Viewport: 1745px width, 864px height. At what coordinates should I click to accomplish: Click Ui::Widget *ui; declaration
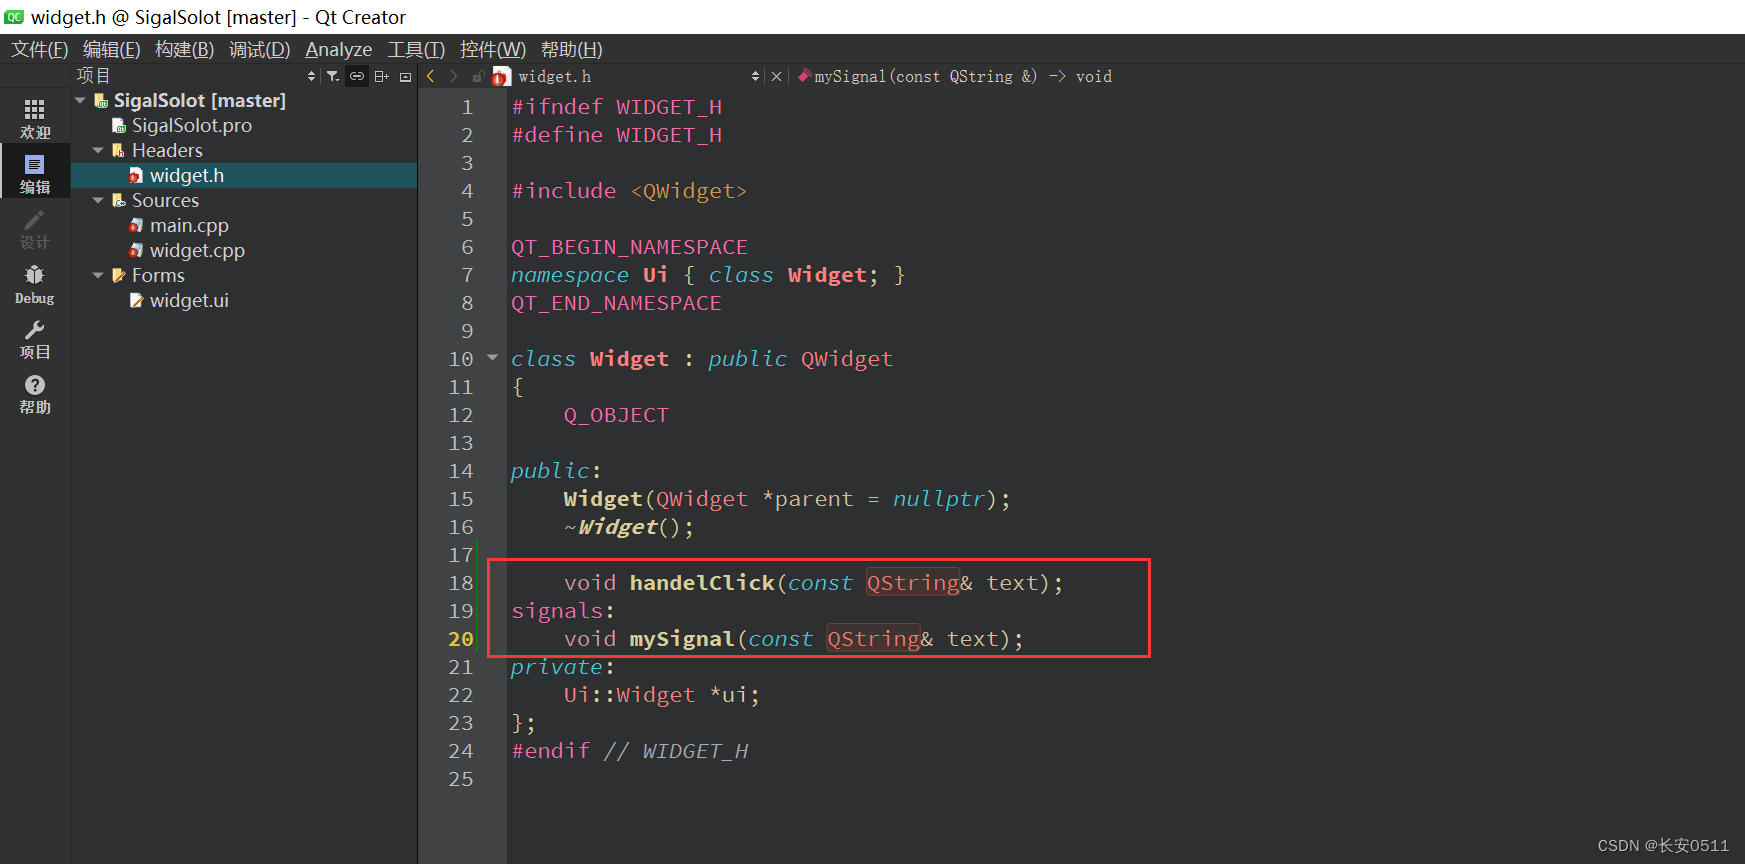(661, 695)
